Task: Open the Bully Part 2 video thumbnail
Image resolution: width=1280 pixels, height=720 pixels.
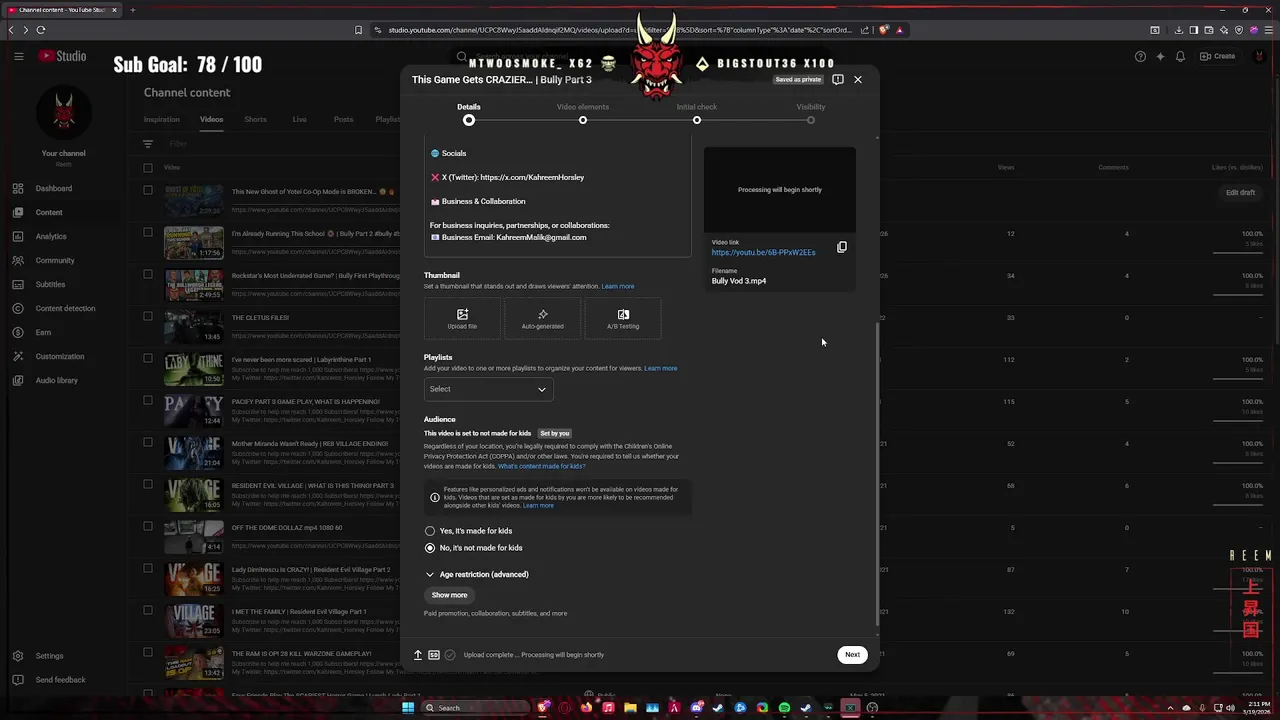Action: tap(194, 243)
